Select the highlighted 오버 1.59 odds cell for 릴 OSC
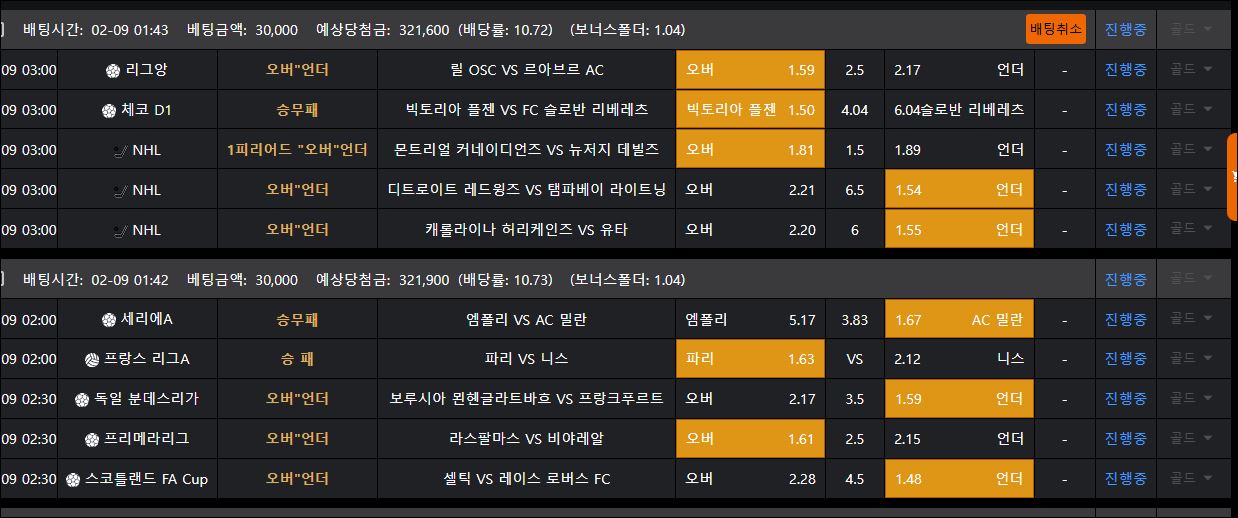The image size is (1238, 518). click(750, 70)
